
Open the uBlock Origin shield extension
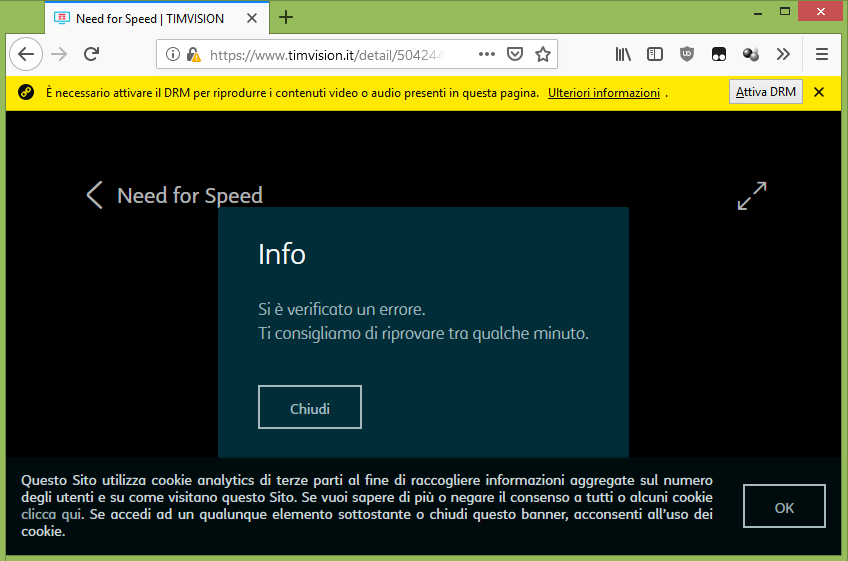(x=687, y=54)
